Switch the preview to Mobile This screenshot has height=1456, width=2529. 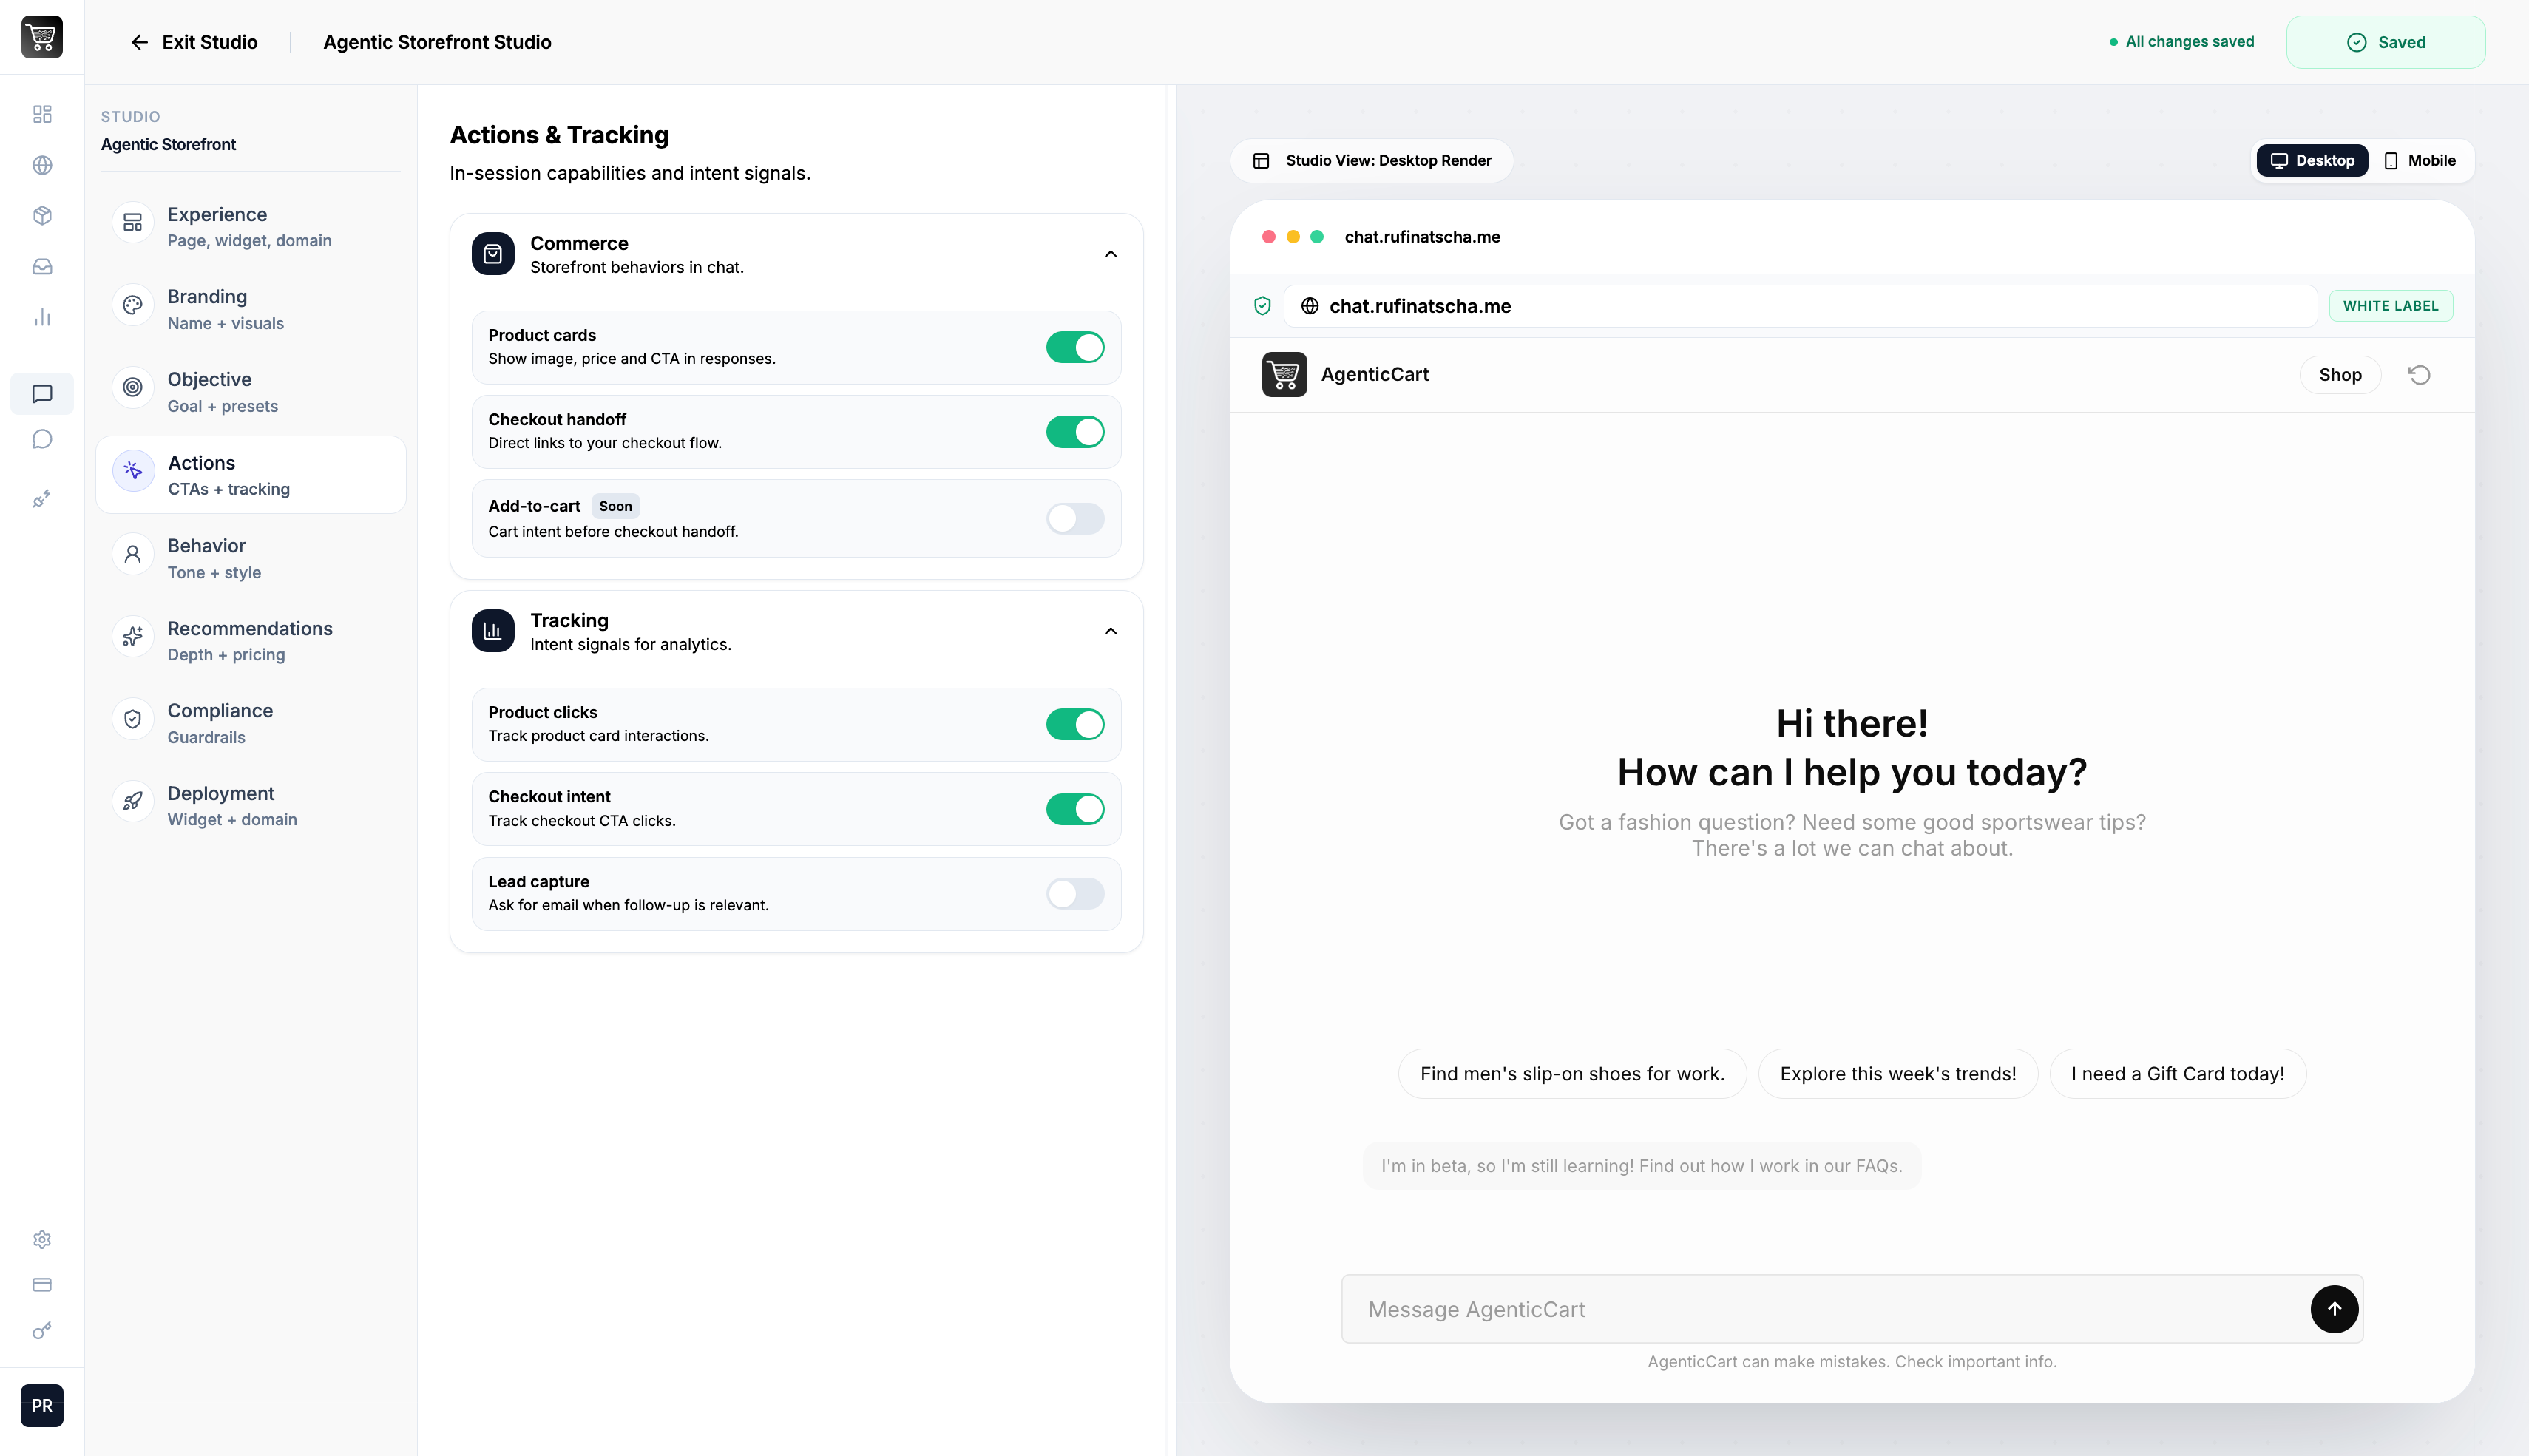2421,160
